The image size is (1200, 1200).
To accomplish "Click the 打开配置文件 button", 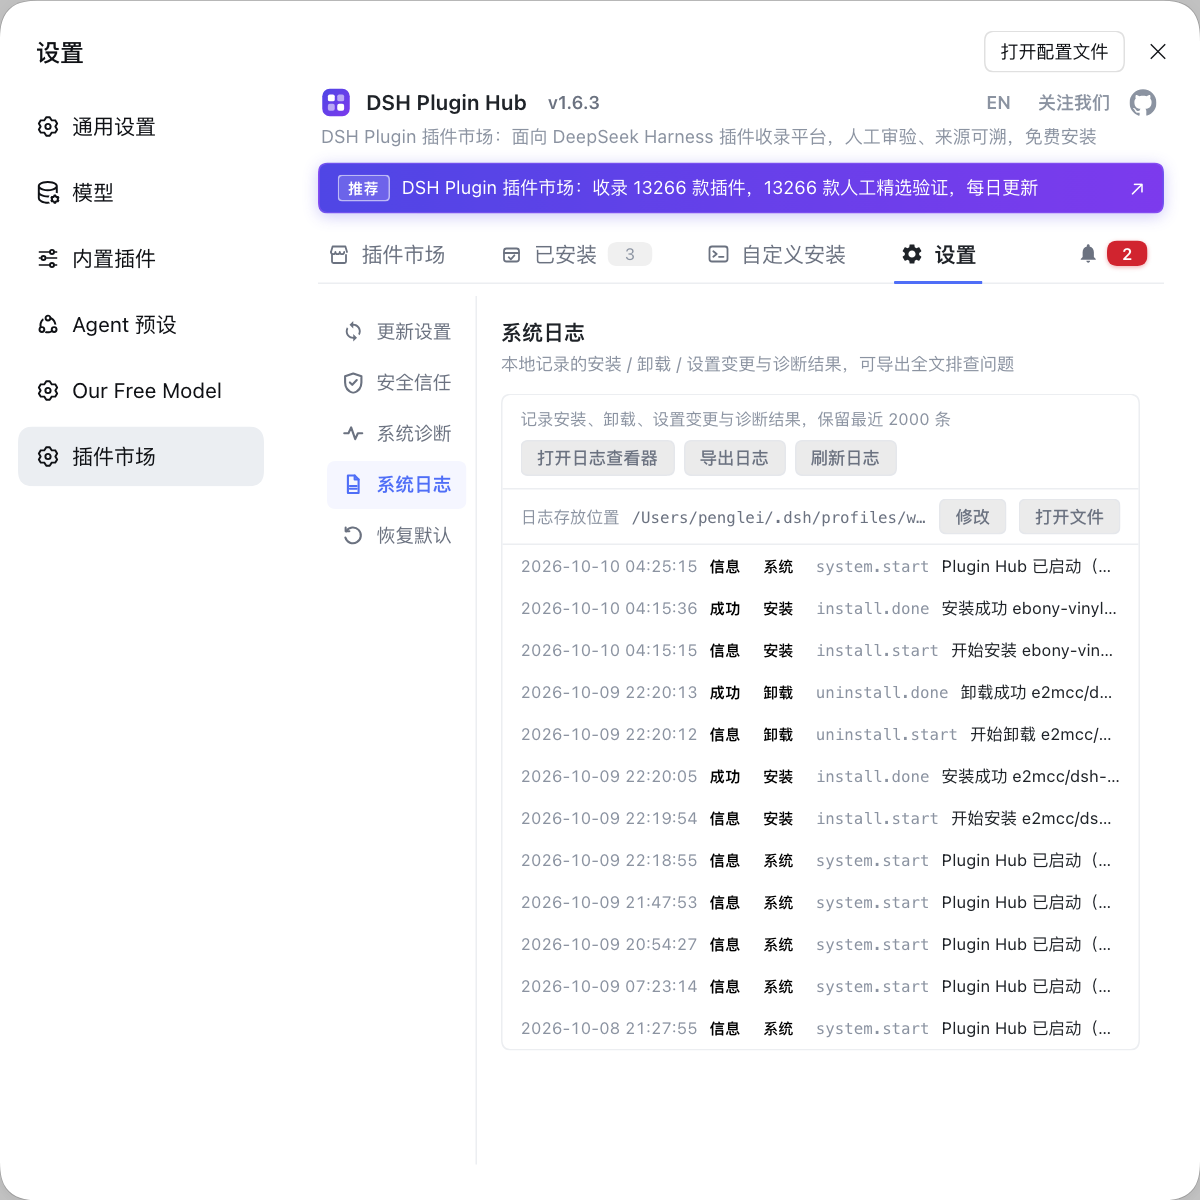I will [x=1055, y=52].
